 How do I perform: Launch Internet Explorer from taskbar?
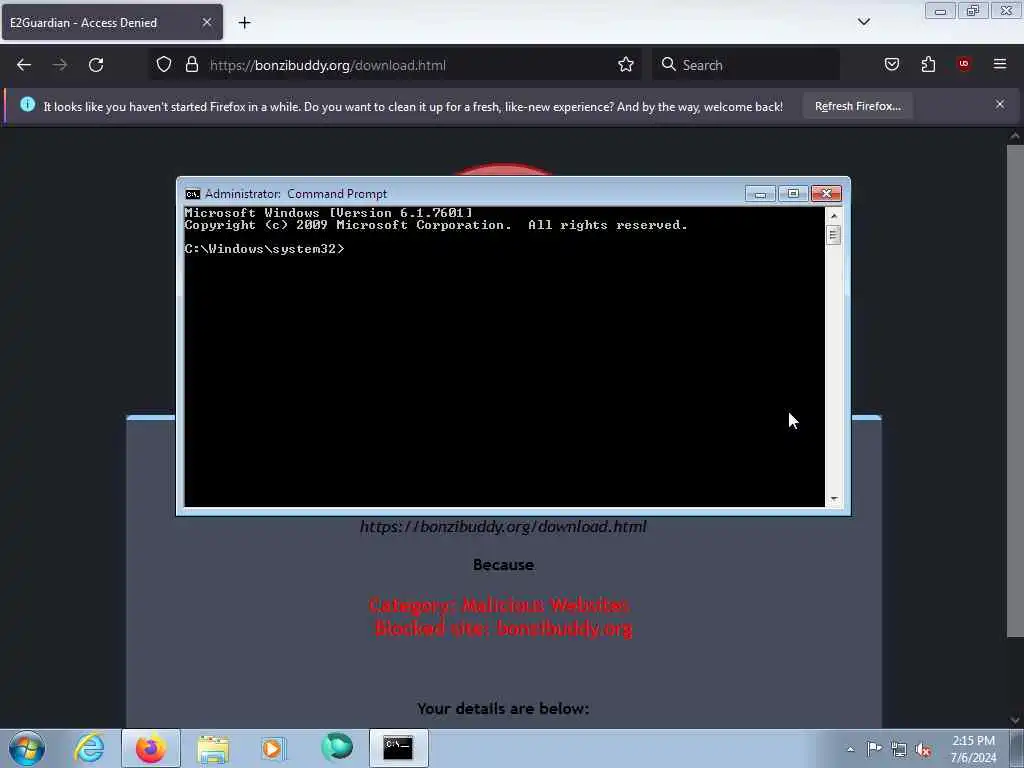(89, 748)
